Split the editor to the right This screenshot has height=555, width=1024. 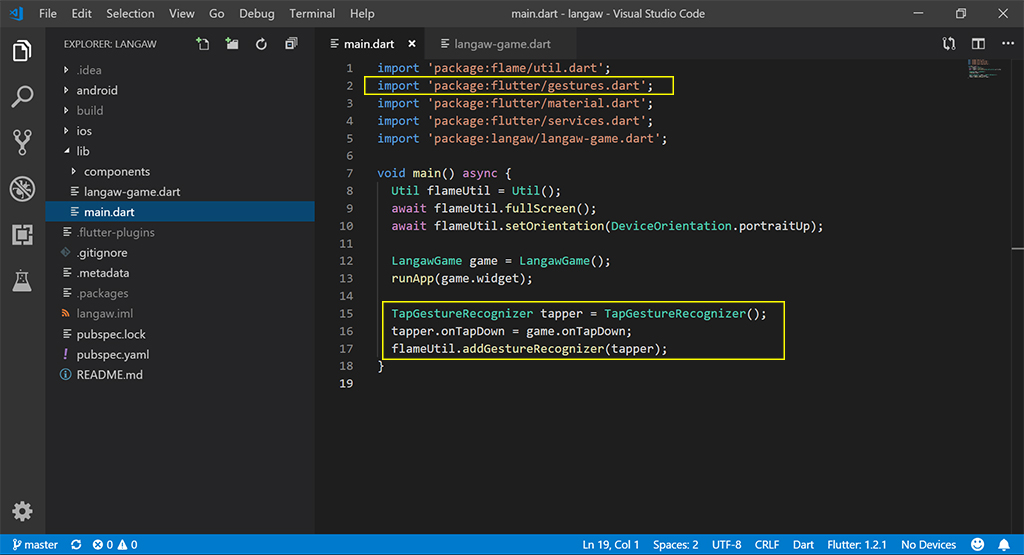[x=978, y=44]
